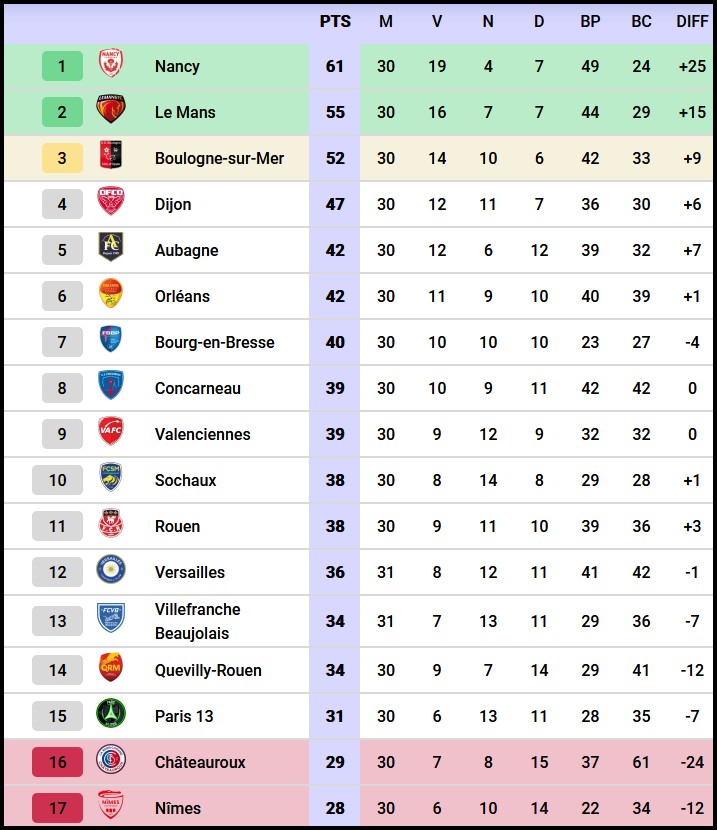Open the Villefranche Beaujolais team link
The image size is (717, 830).
198,621
